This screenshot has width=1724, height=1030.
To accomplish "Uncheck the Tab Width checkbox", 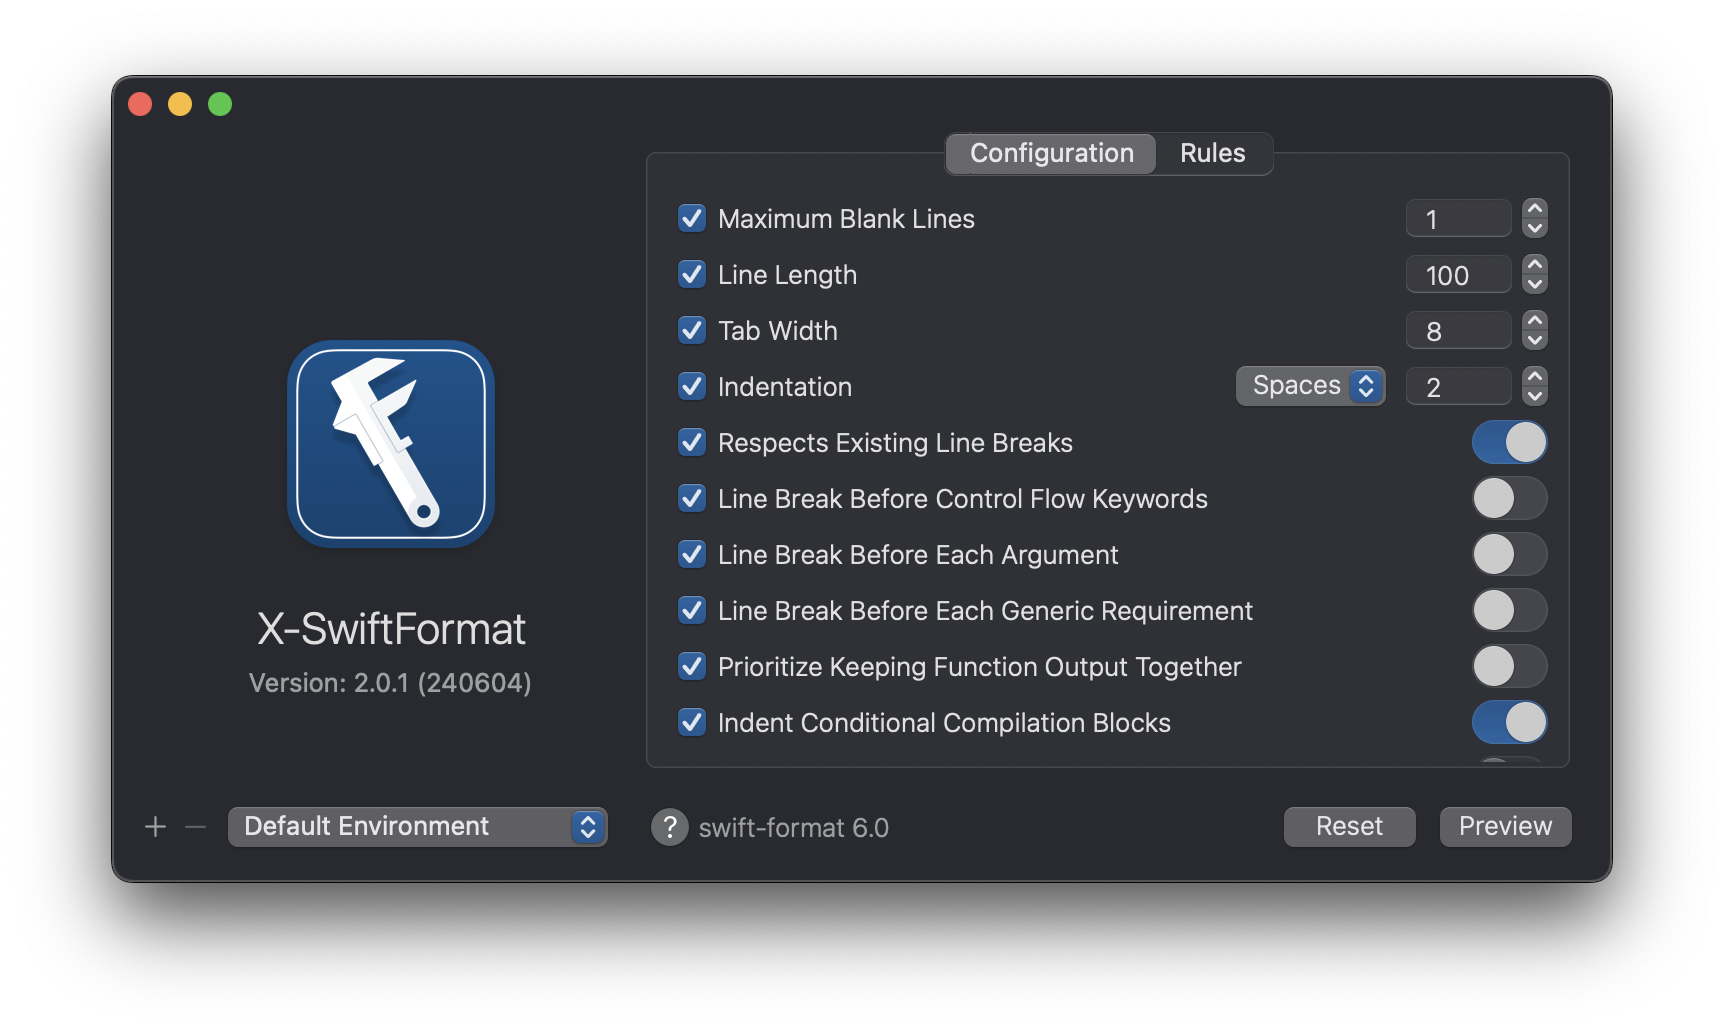I will (x=692, y=330).
